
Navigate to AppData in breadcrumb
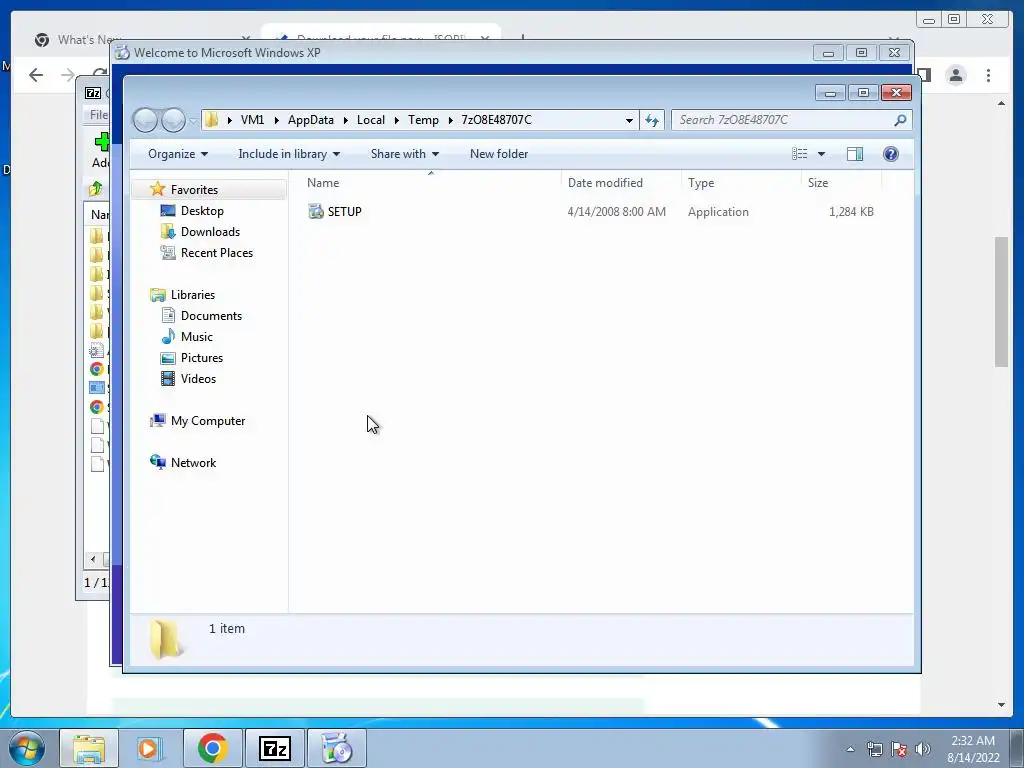click(x=311, y=120)
